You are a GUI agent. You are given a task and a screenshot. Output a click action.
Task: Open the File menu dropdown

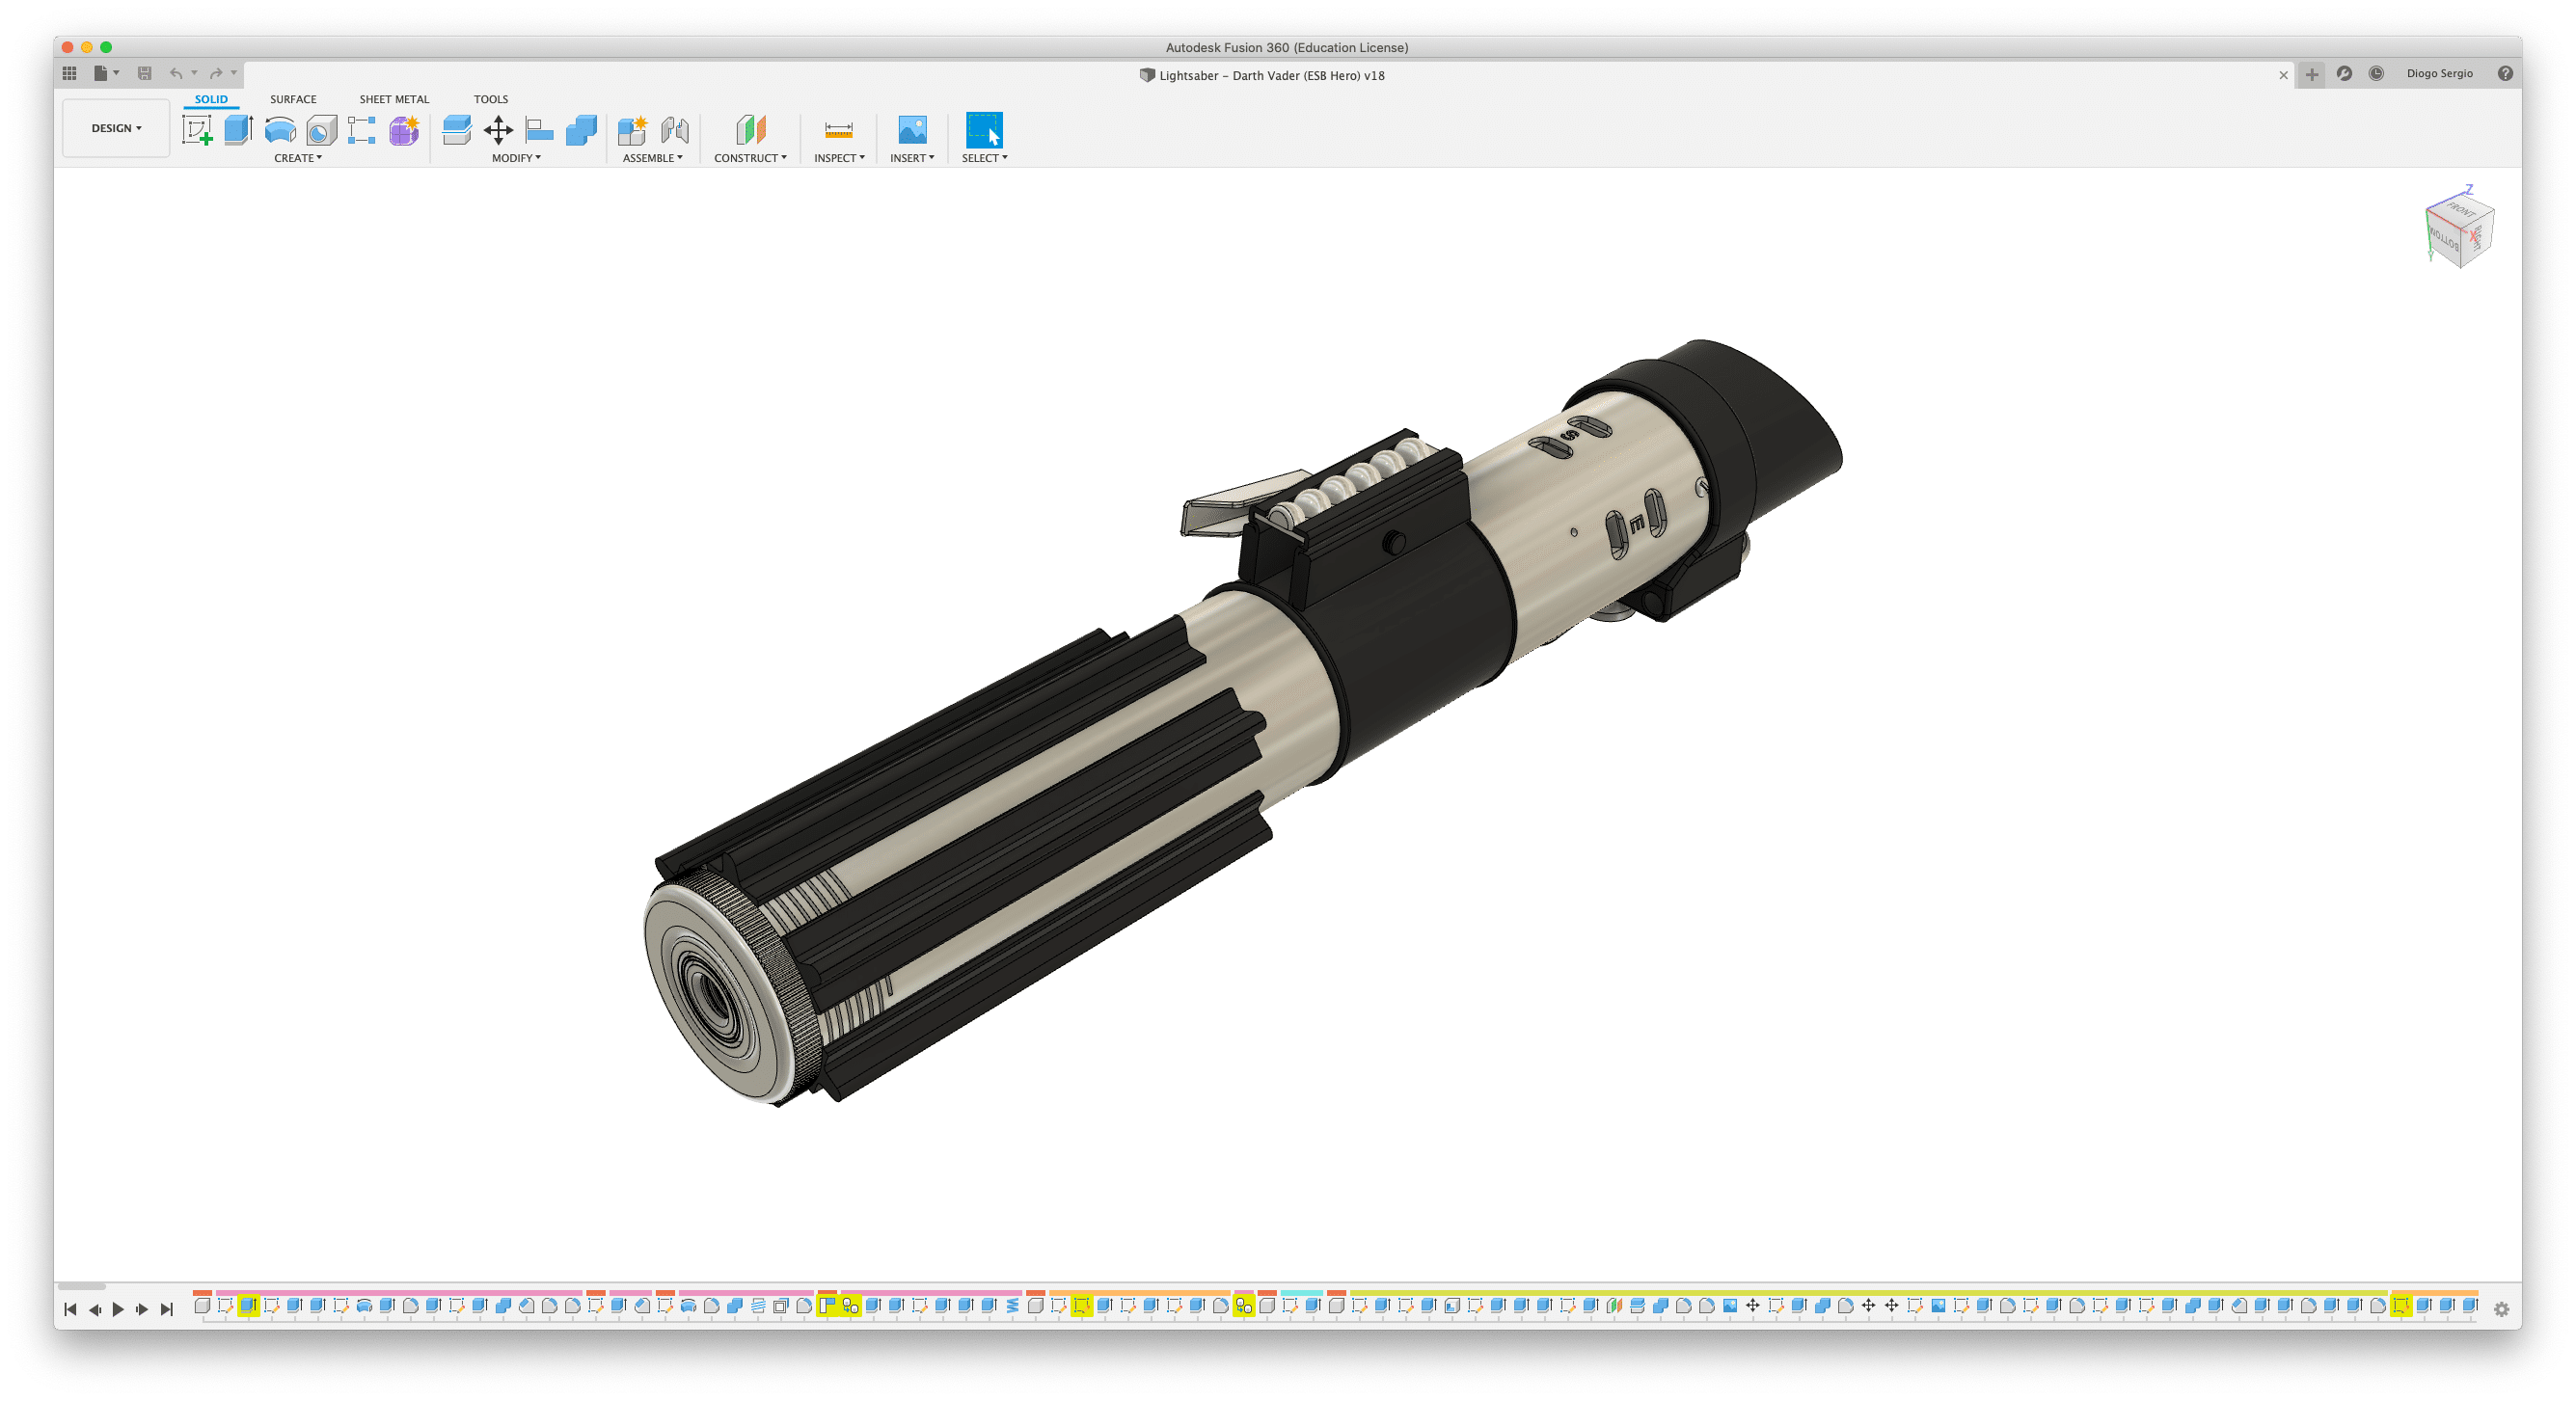point(106,73)
